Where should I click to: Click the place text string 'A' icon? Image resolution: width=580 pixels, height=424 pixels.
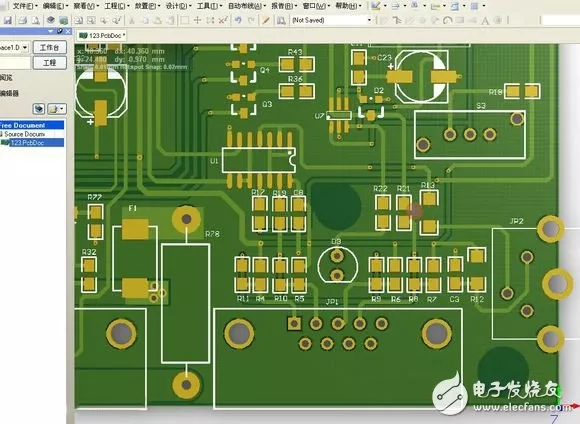tap(485, 20)
